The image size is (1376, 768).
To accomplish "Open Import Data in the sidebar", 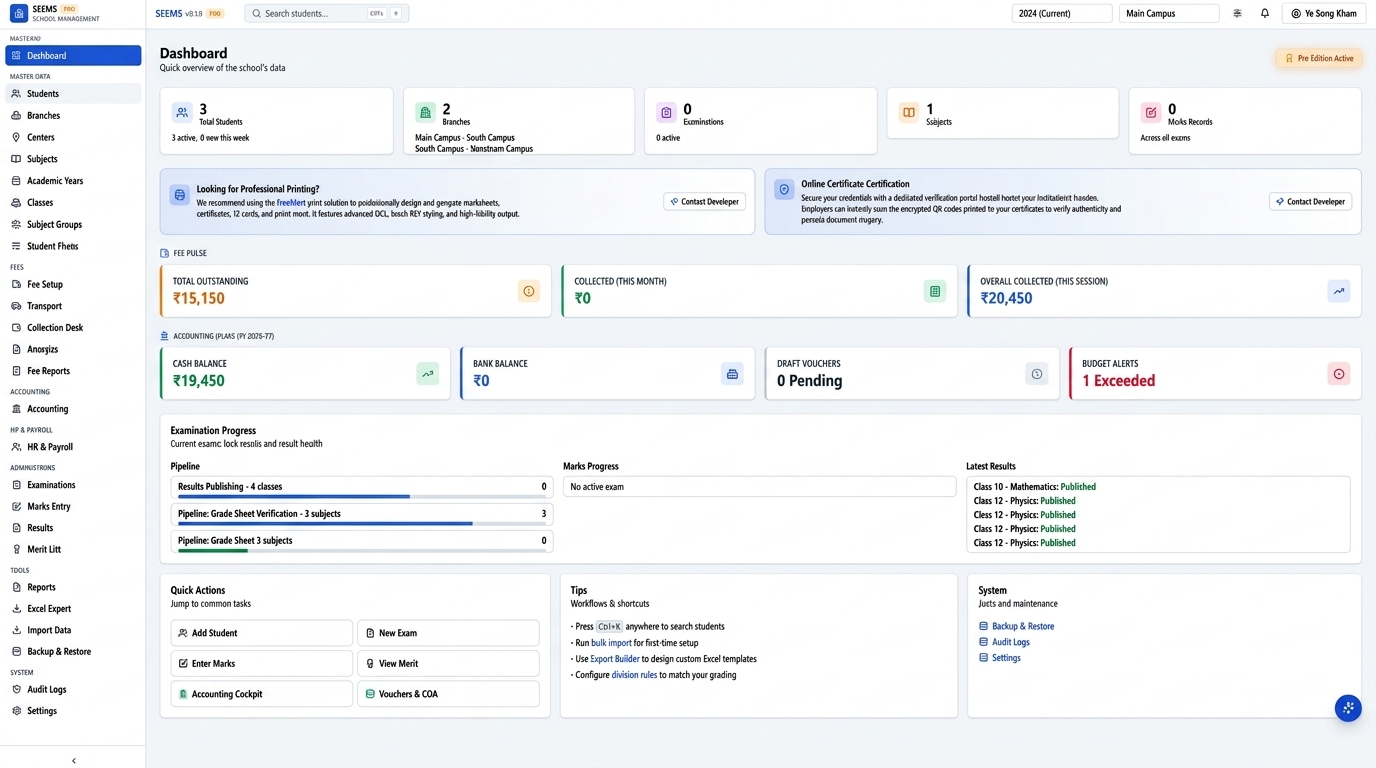I will 73,630.
